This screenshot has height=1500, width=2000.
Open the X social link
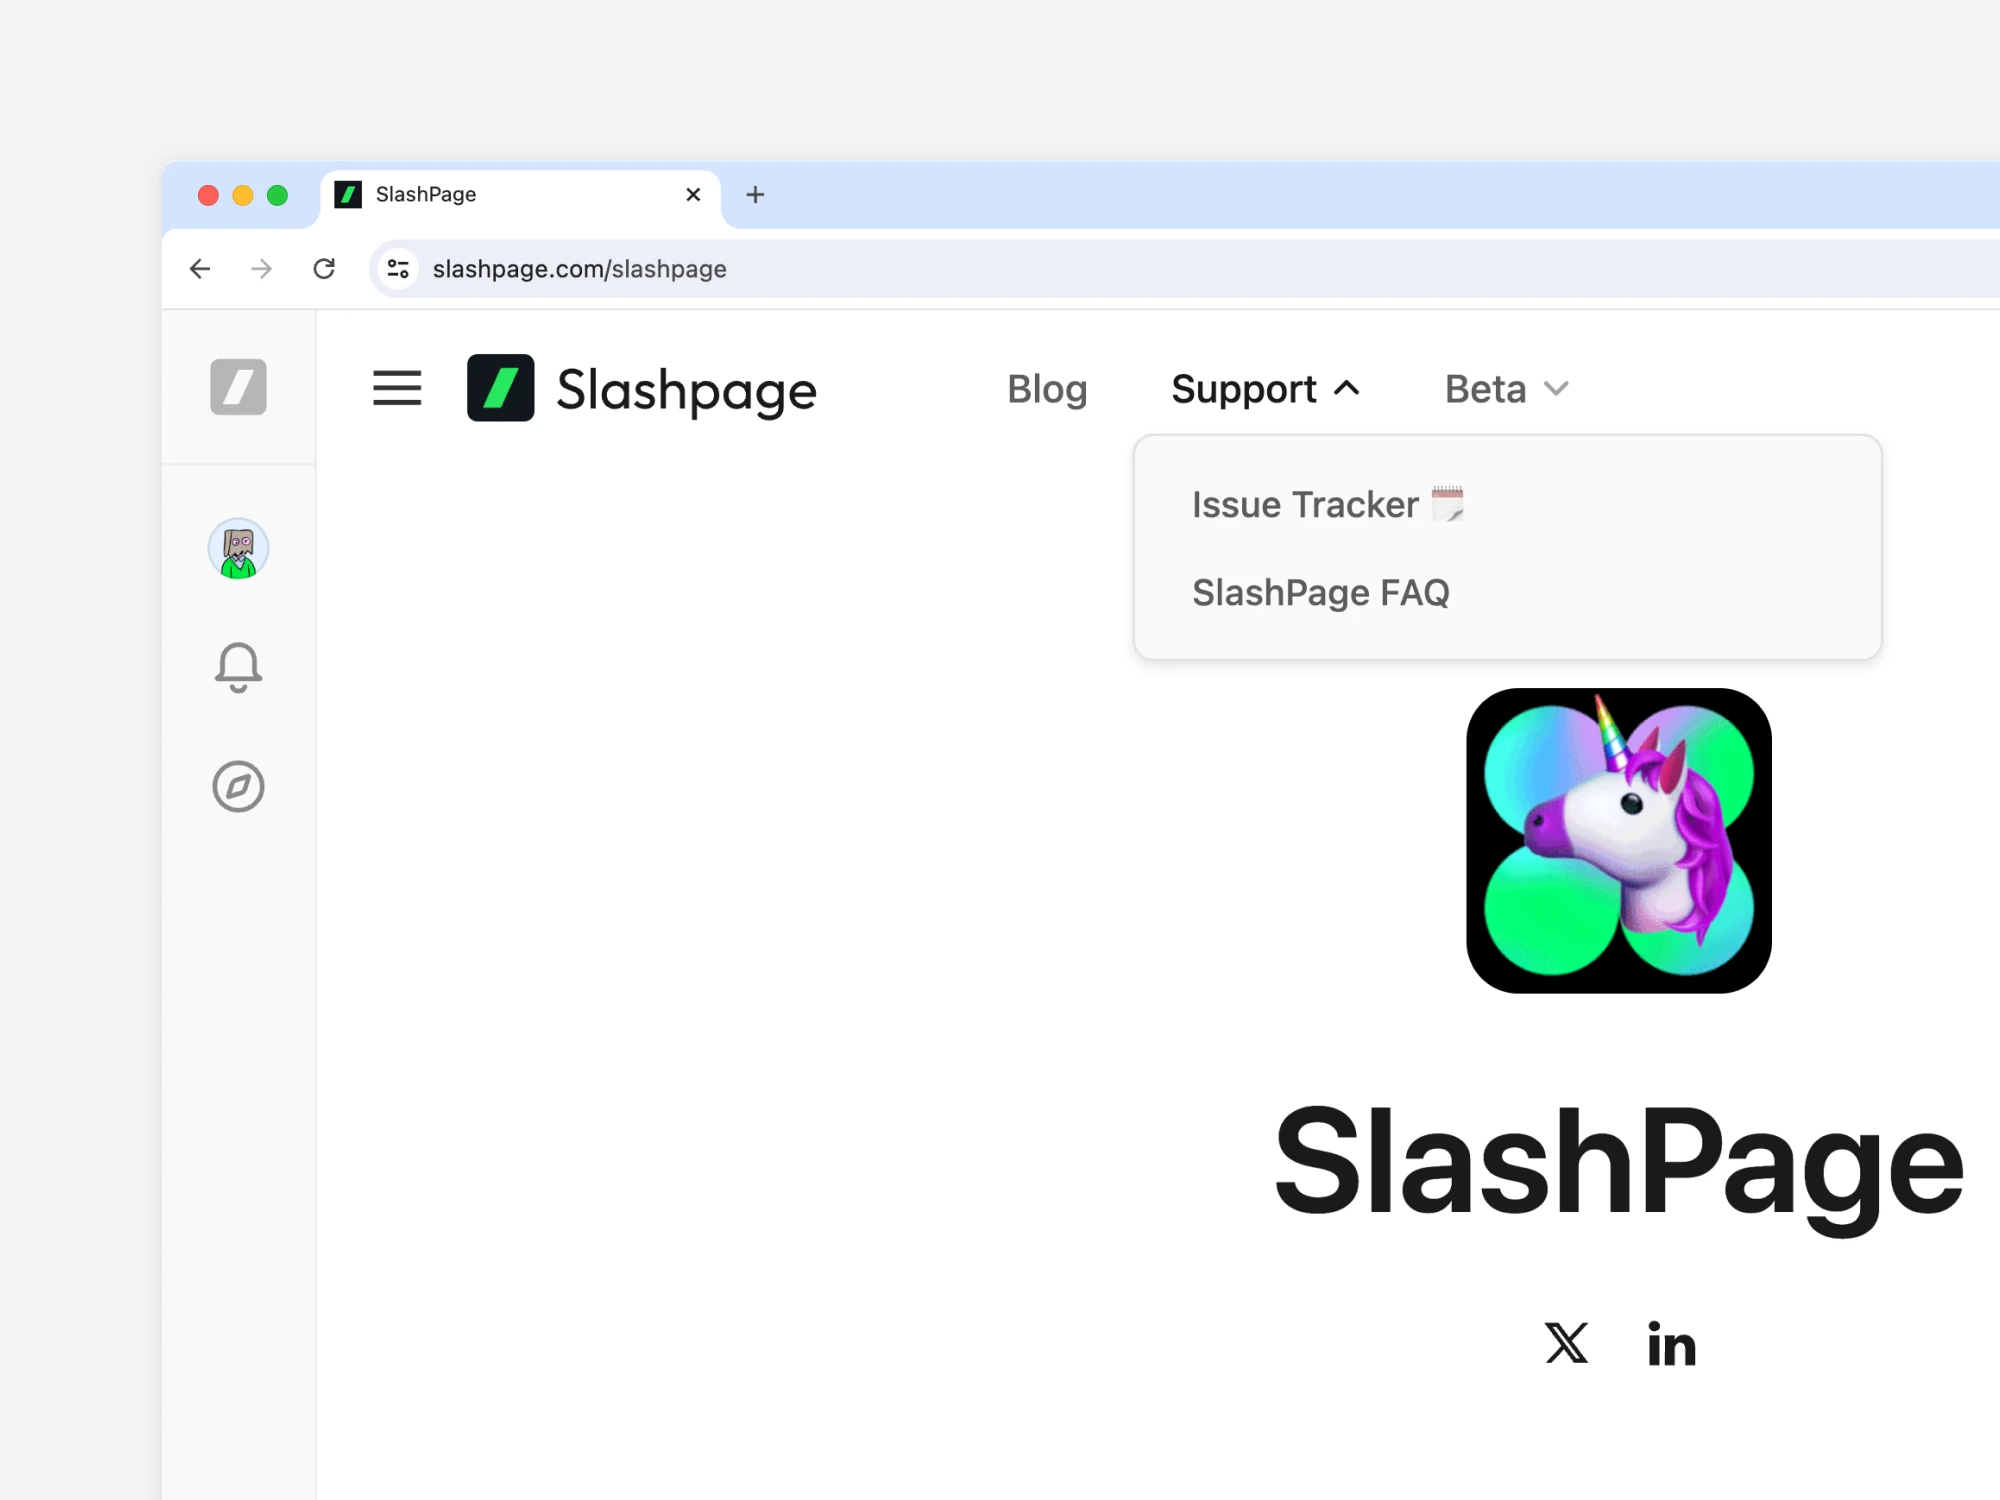[1566, 1343]
